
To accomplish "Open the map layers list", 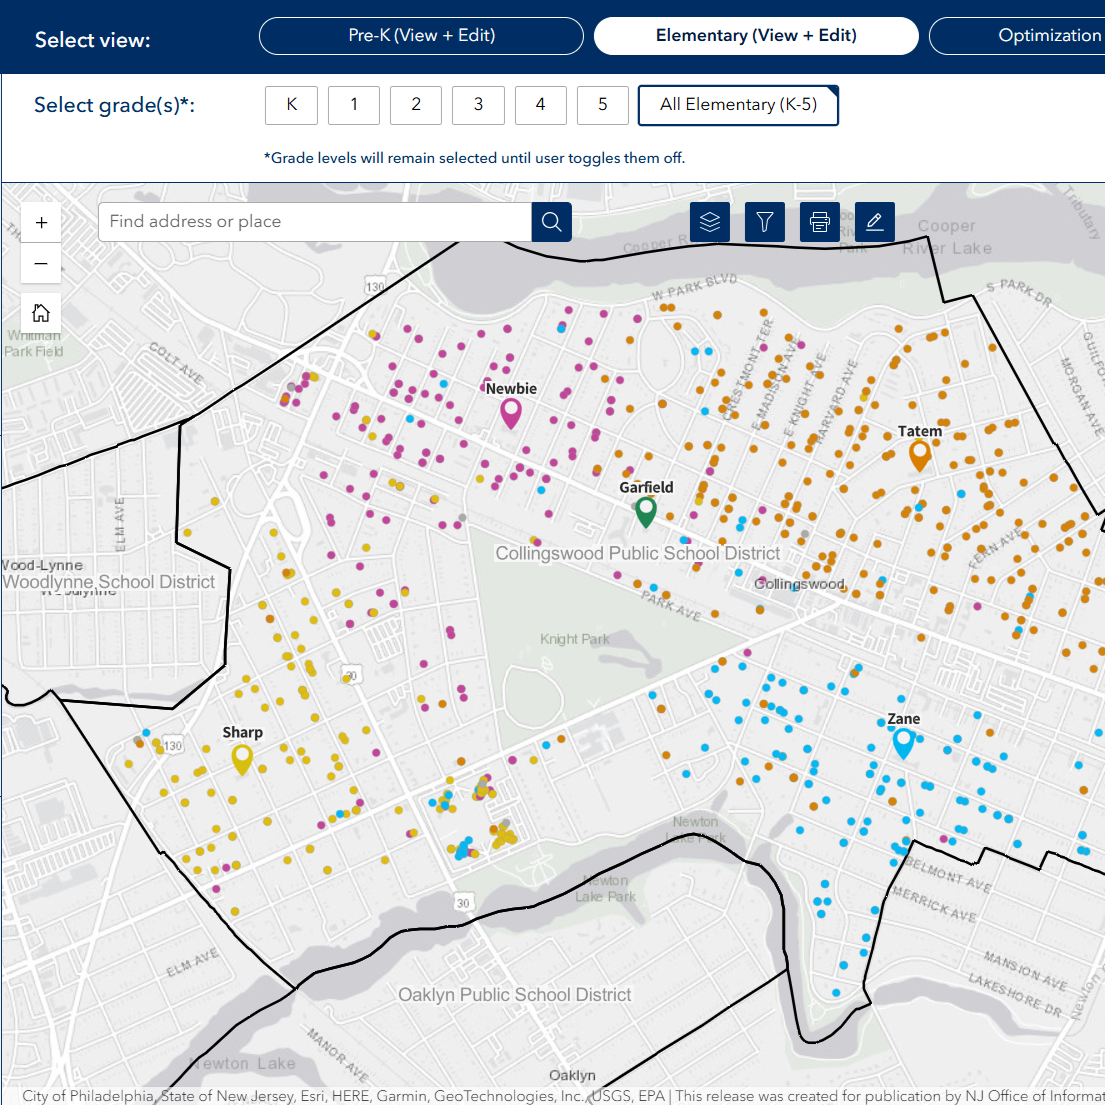I will point(710,222).
